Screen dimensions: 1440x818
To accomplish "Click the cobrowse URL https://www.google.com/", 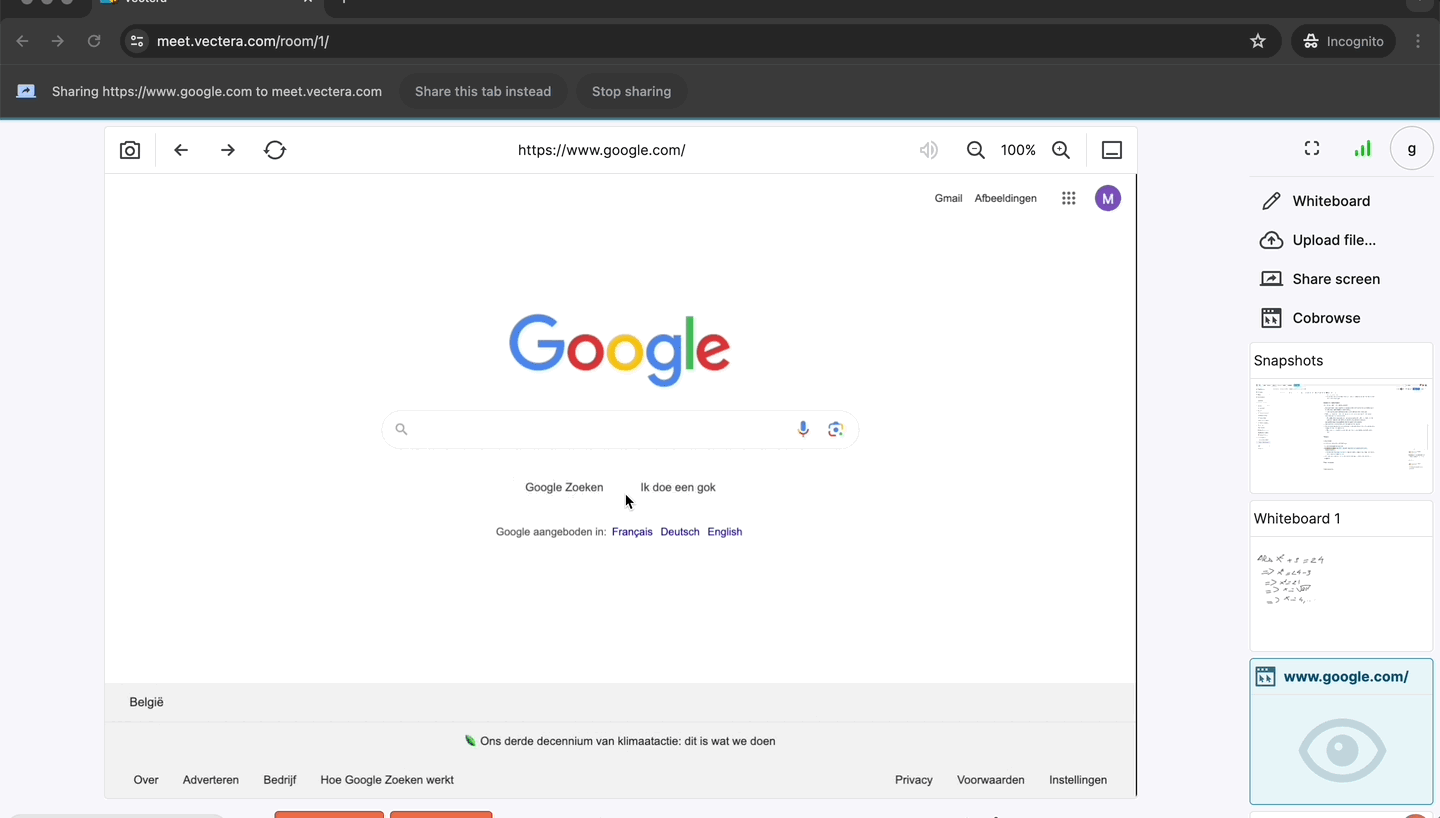I will (601, 150).
